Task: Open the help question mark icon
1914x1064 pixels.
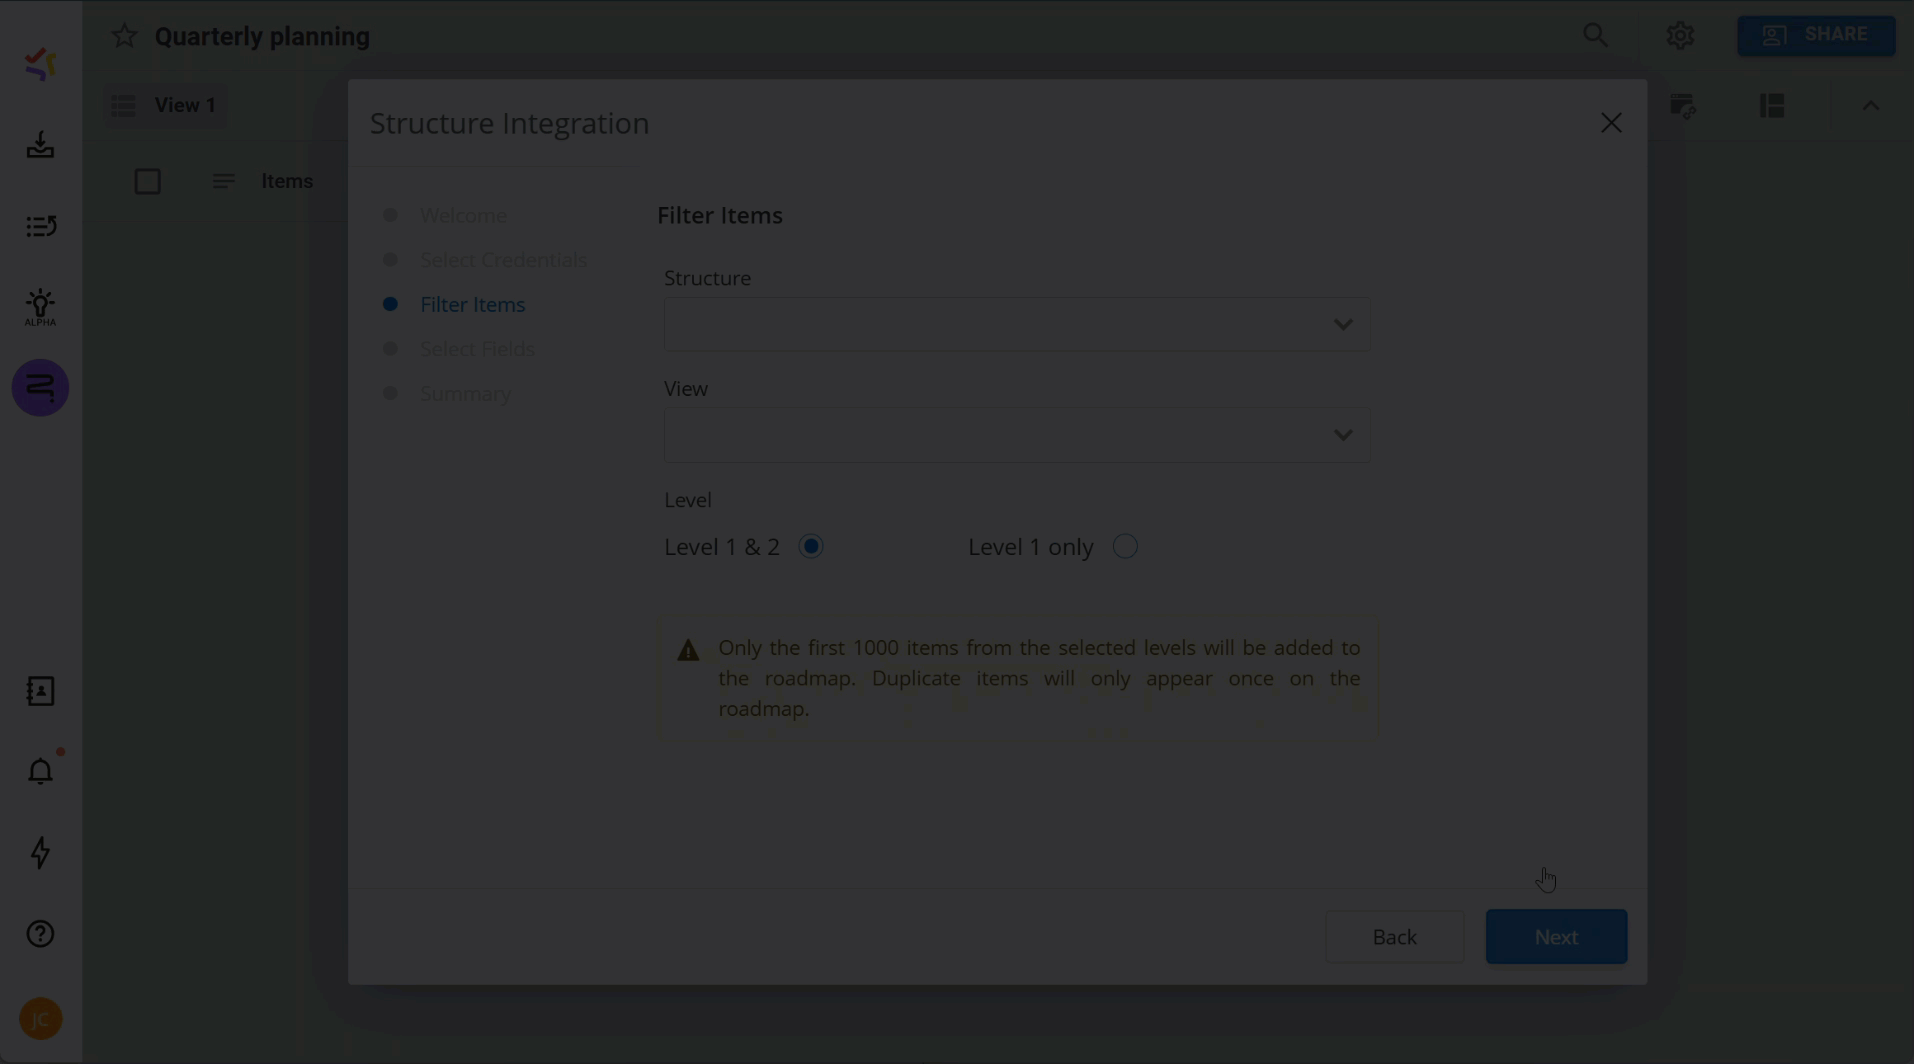Action: click(40, 933)
